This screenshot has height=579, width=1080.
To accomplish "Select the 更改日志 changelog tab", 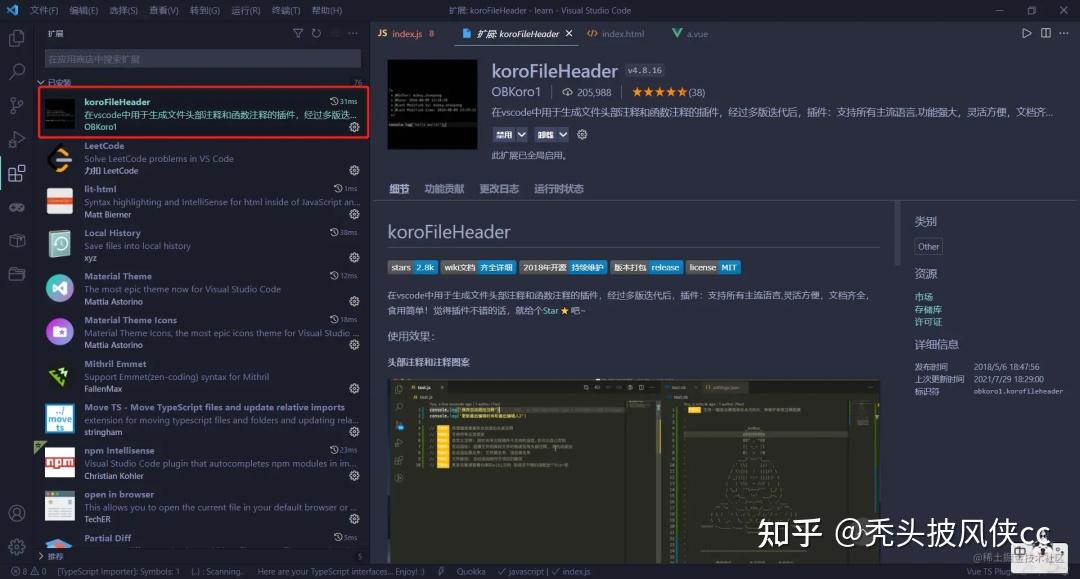I will tap(499, 189).
